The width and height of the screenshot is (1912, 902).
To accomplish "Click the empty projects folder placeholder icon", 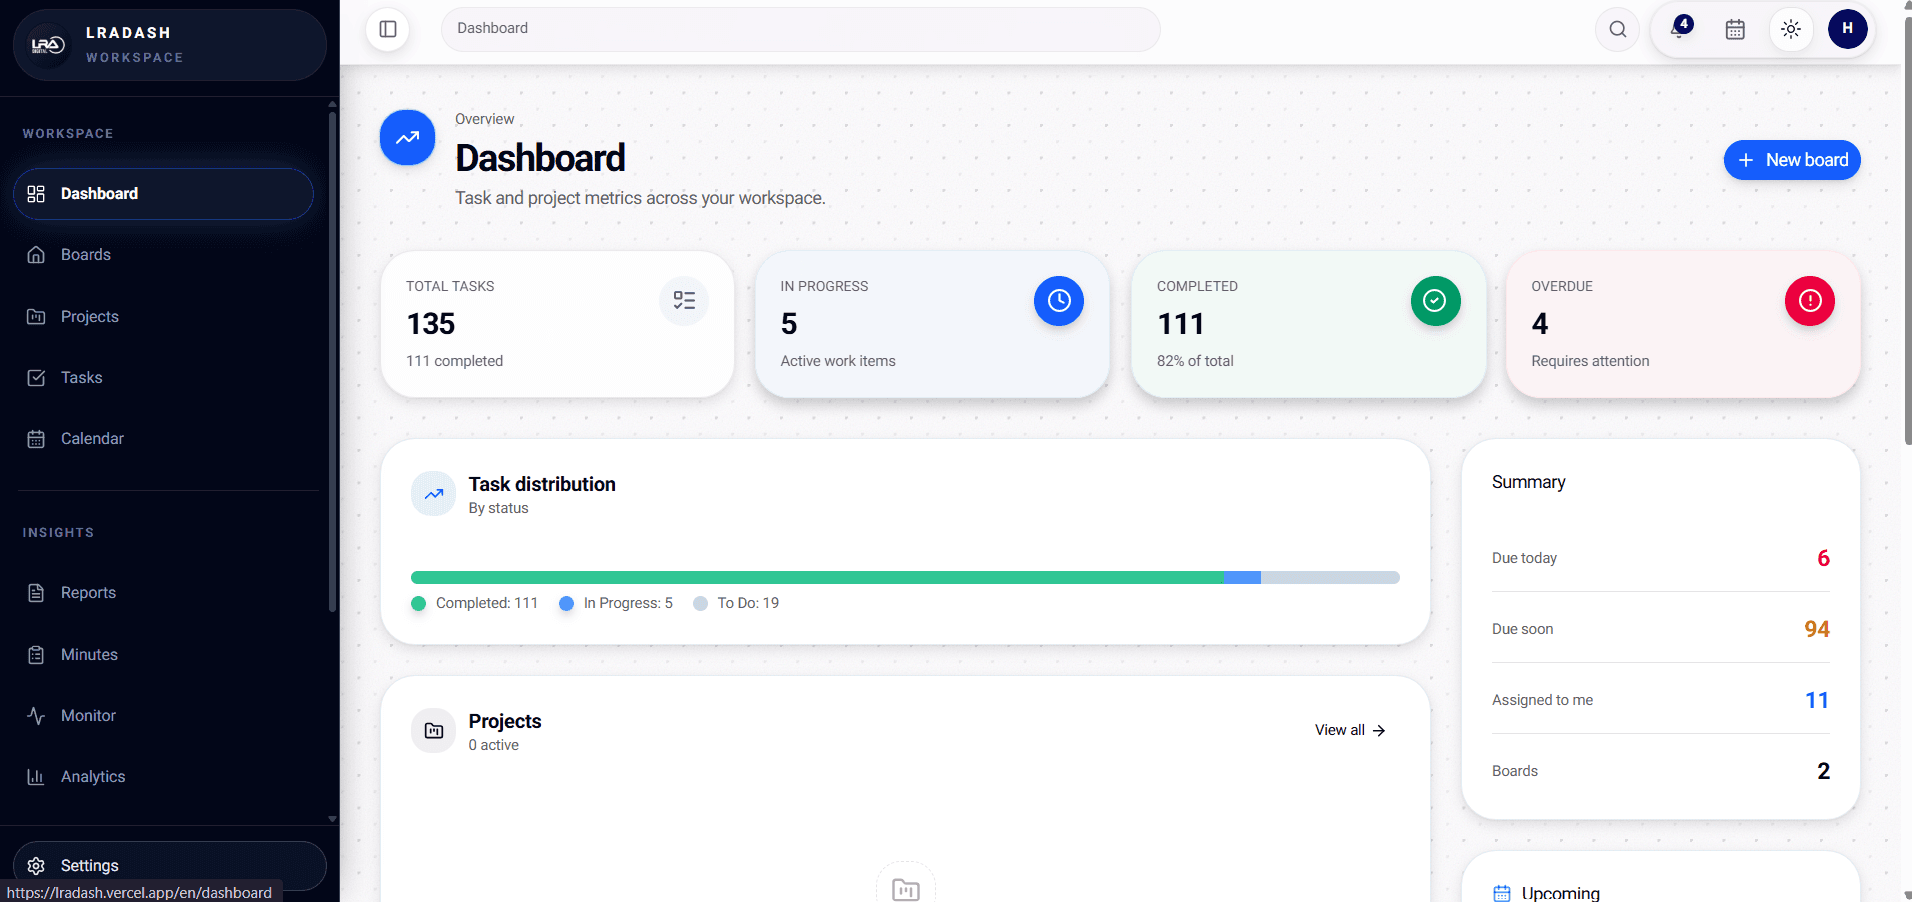I will tap(906, 888).
